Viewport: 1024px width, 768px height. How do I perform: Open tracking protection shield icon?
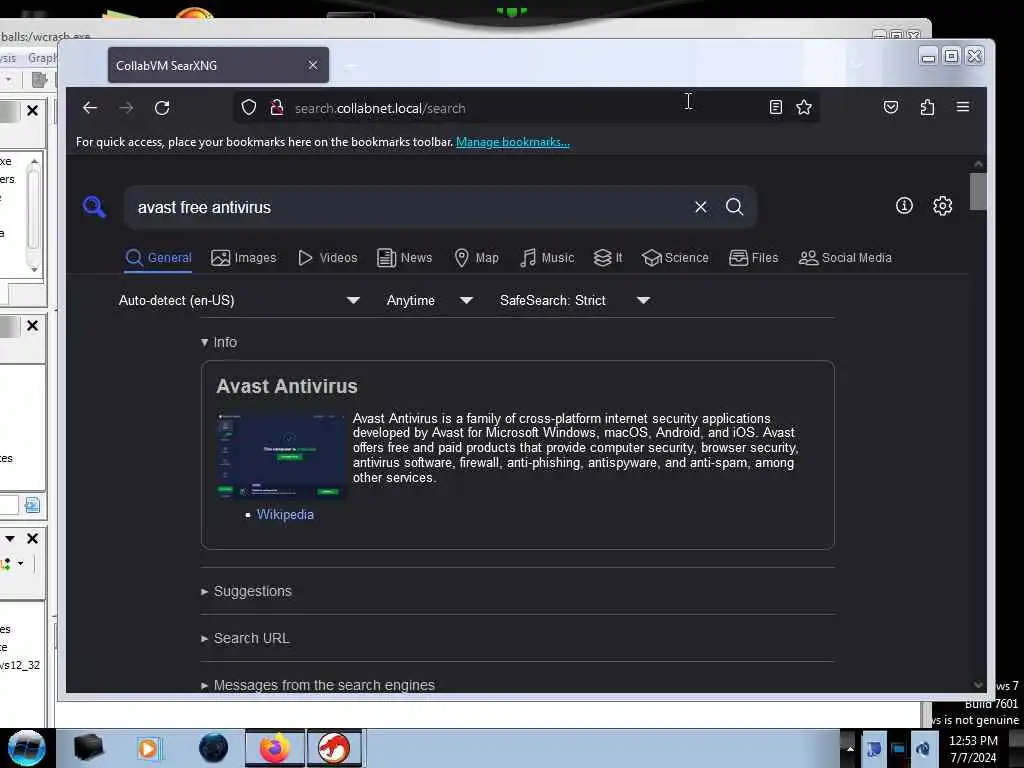249,108
